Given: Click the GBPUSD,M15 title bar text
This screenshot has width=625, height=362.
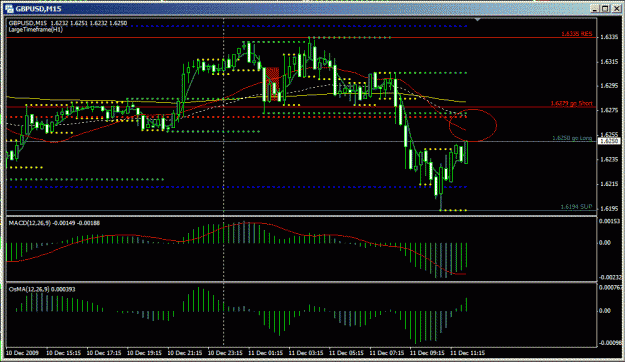Looking at the screenshot, I should pos(39,9).
